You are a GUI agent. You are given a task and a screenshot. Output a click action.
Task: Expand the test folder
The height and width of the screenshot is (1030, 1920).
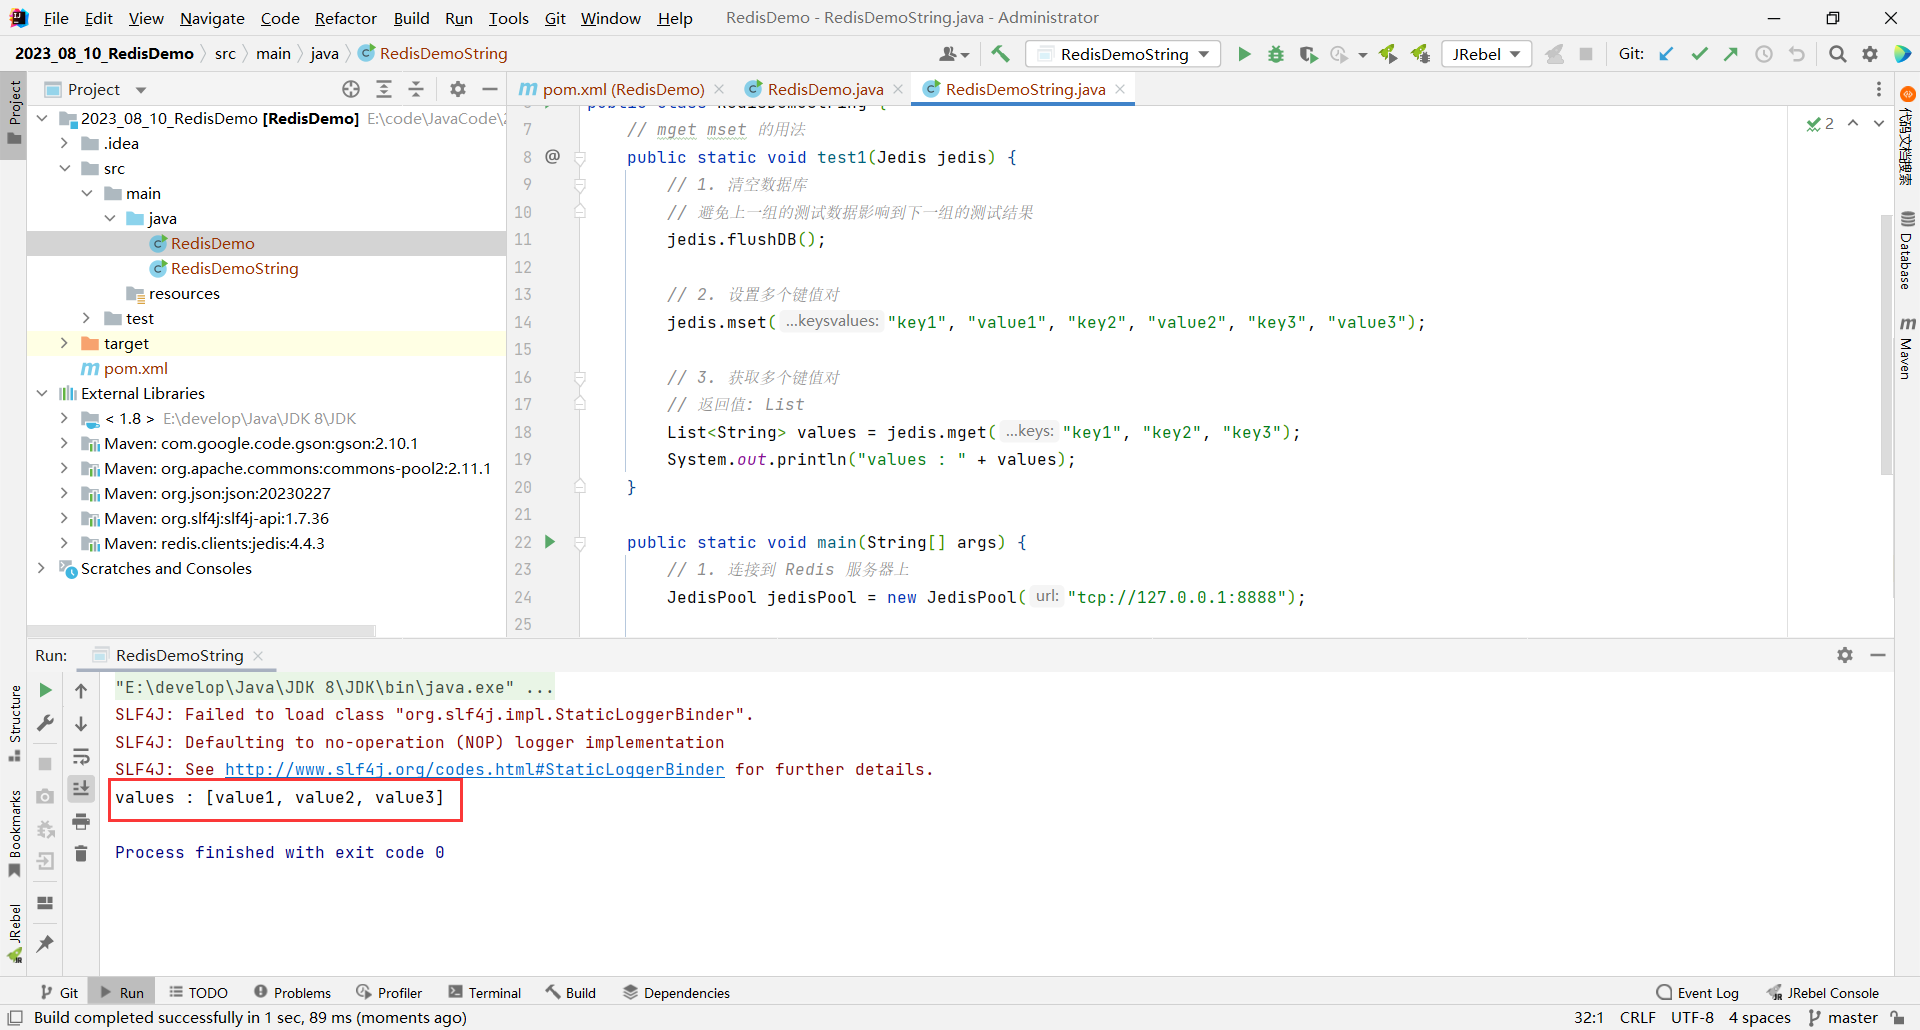point(87,318)
